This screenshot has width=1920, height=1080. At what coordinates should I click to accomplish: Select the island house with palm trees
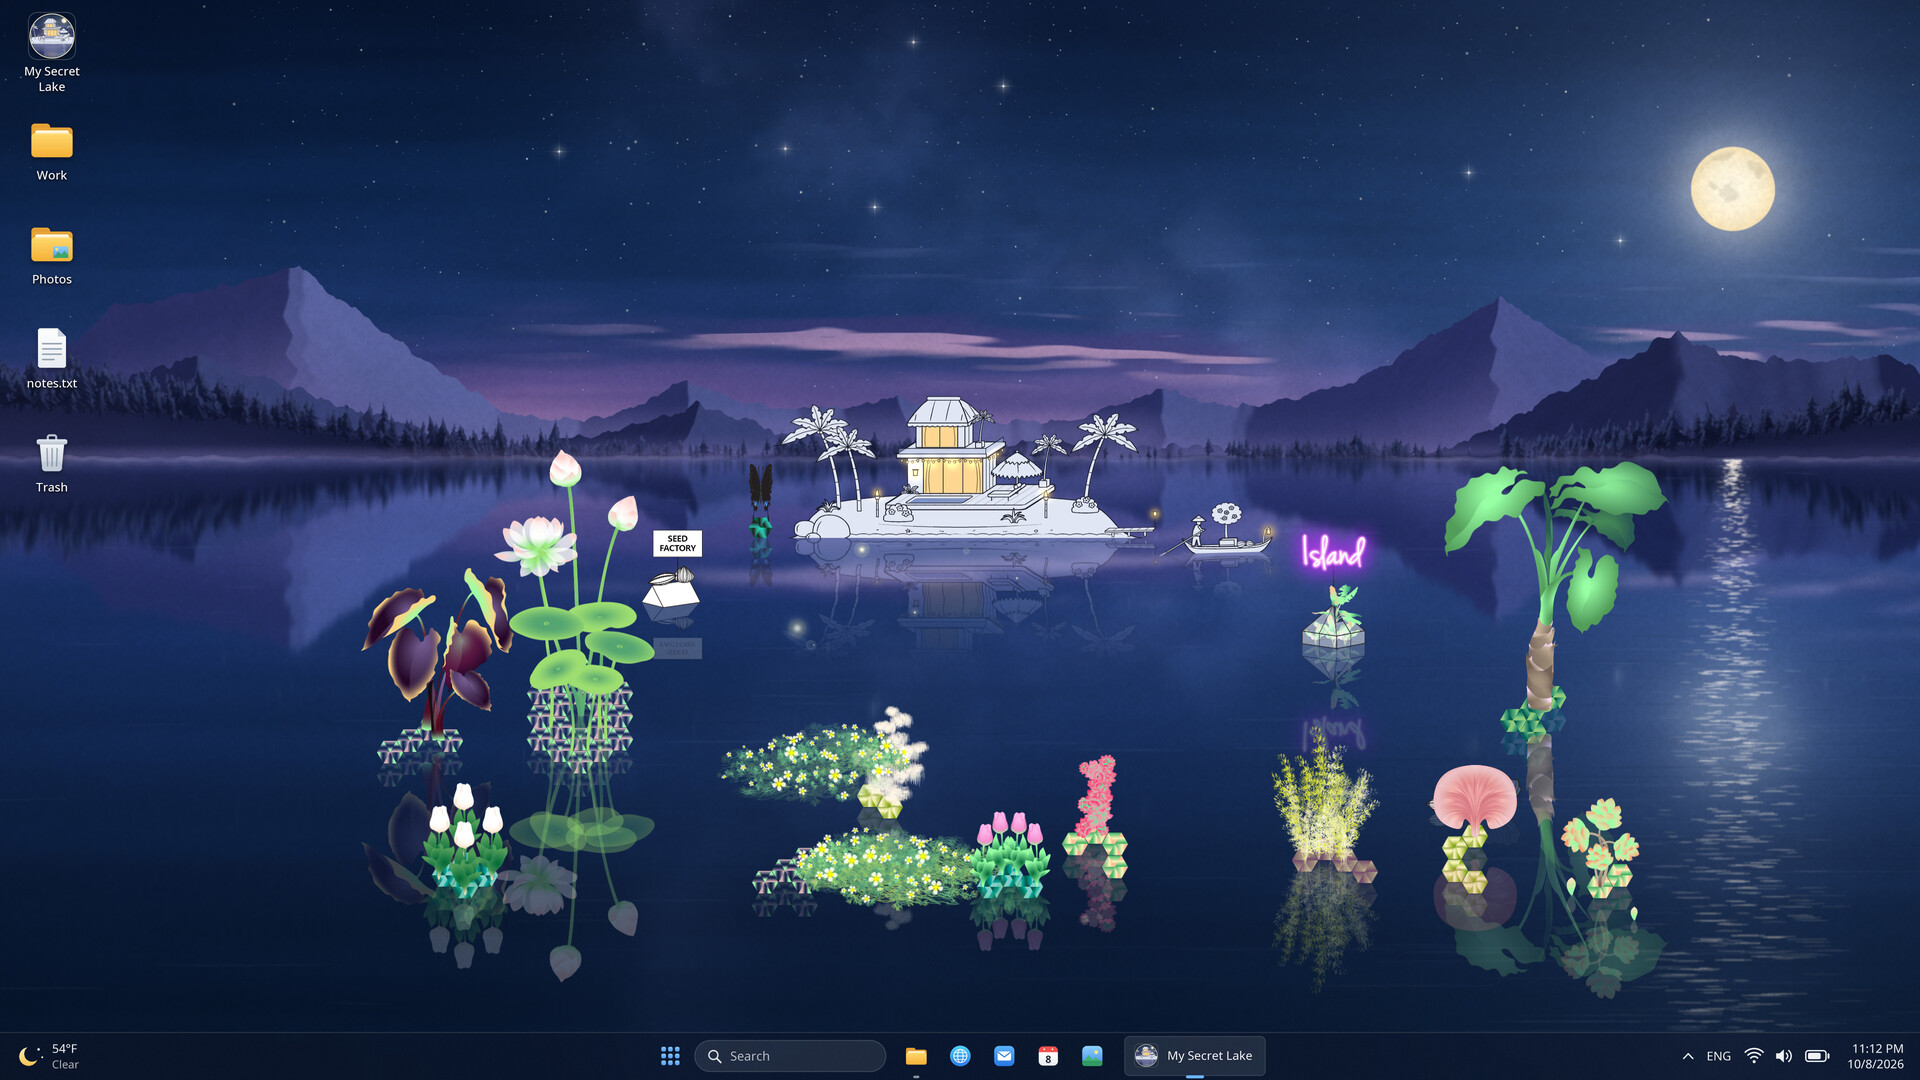coord(965,470)
